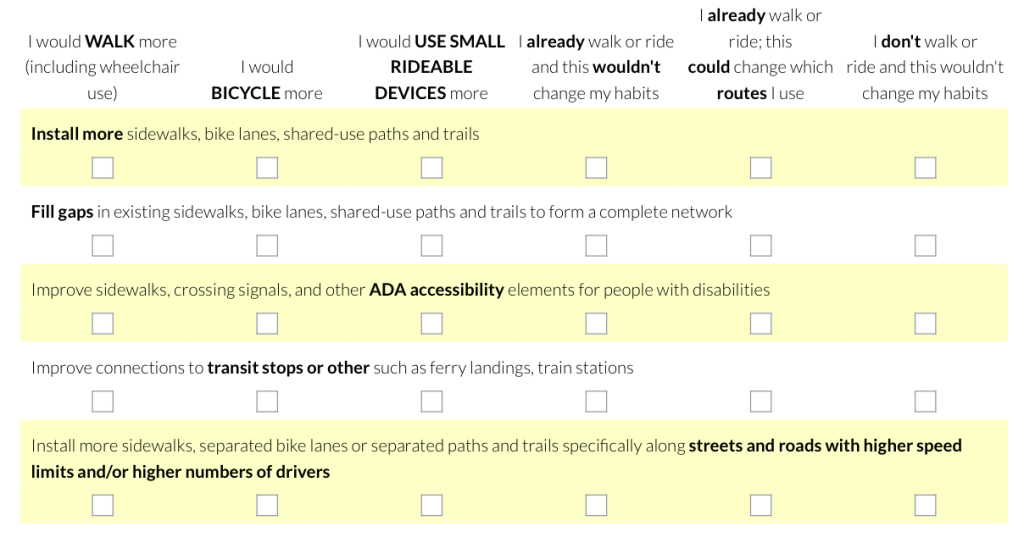Check 'WALK more' for higher speed streets

[x=103, y=505]
